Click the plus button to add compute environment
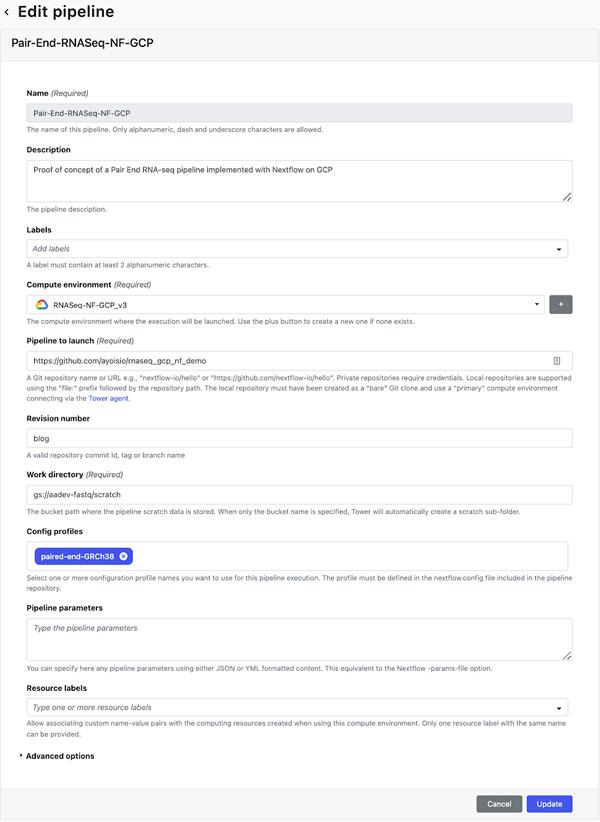Screen dimensions: 600x822 [x=560, y=304]
